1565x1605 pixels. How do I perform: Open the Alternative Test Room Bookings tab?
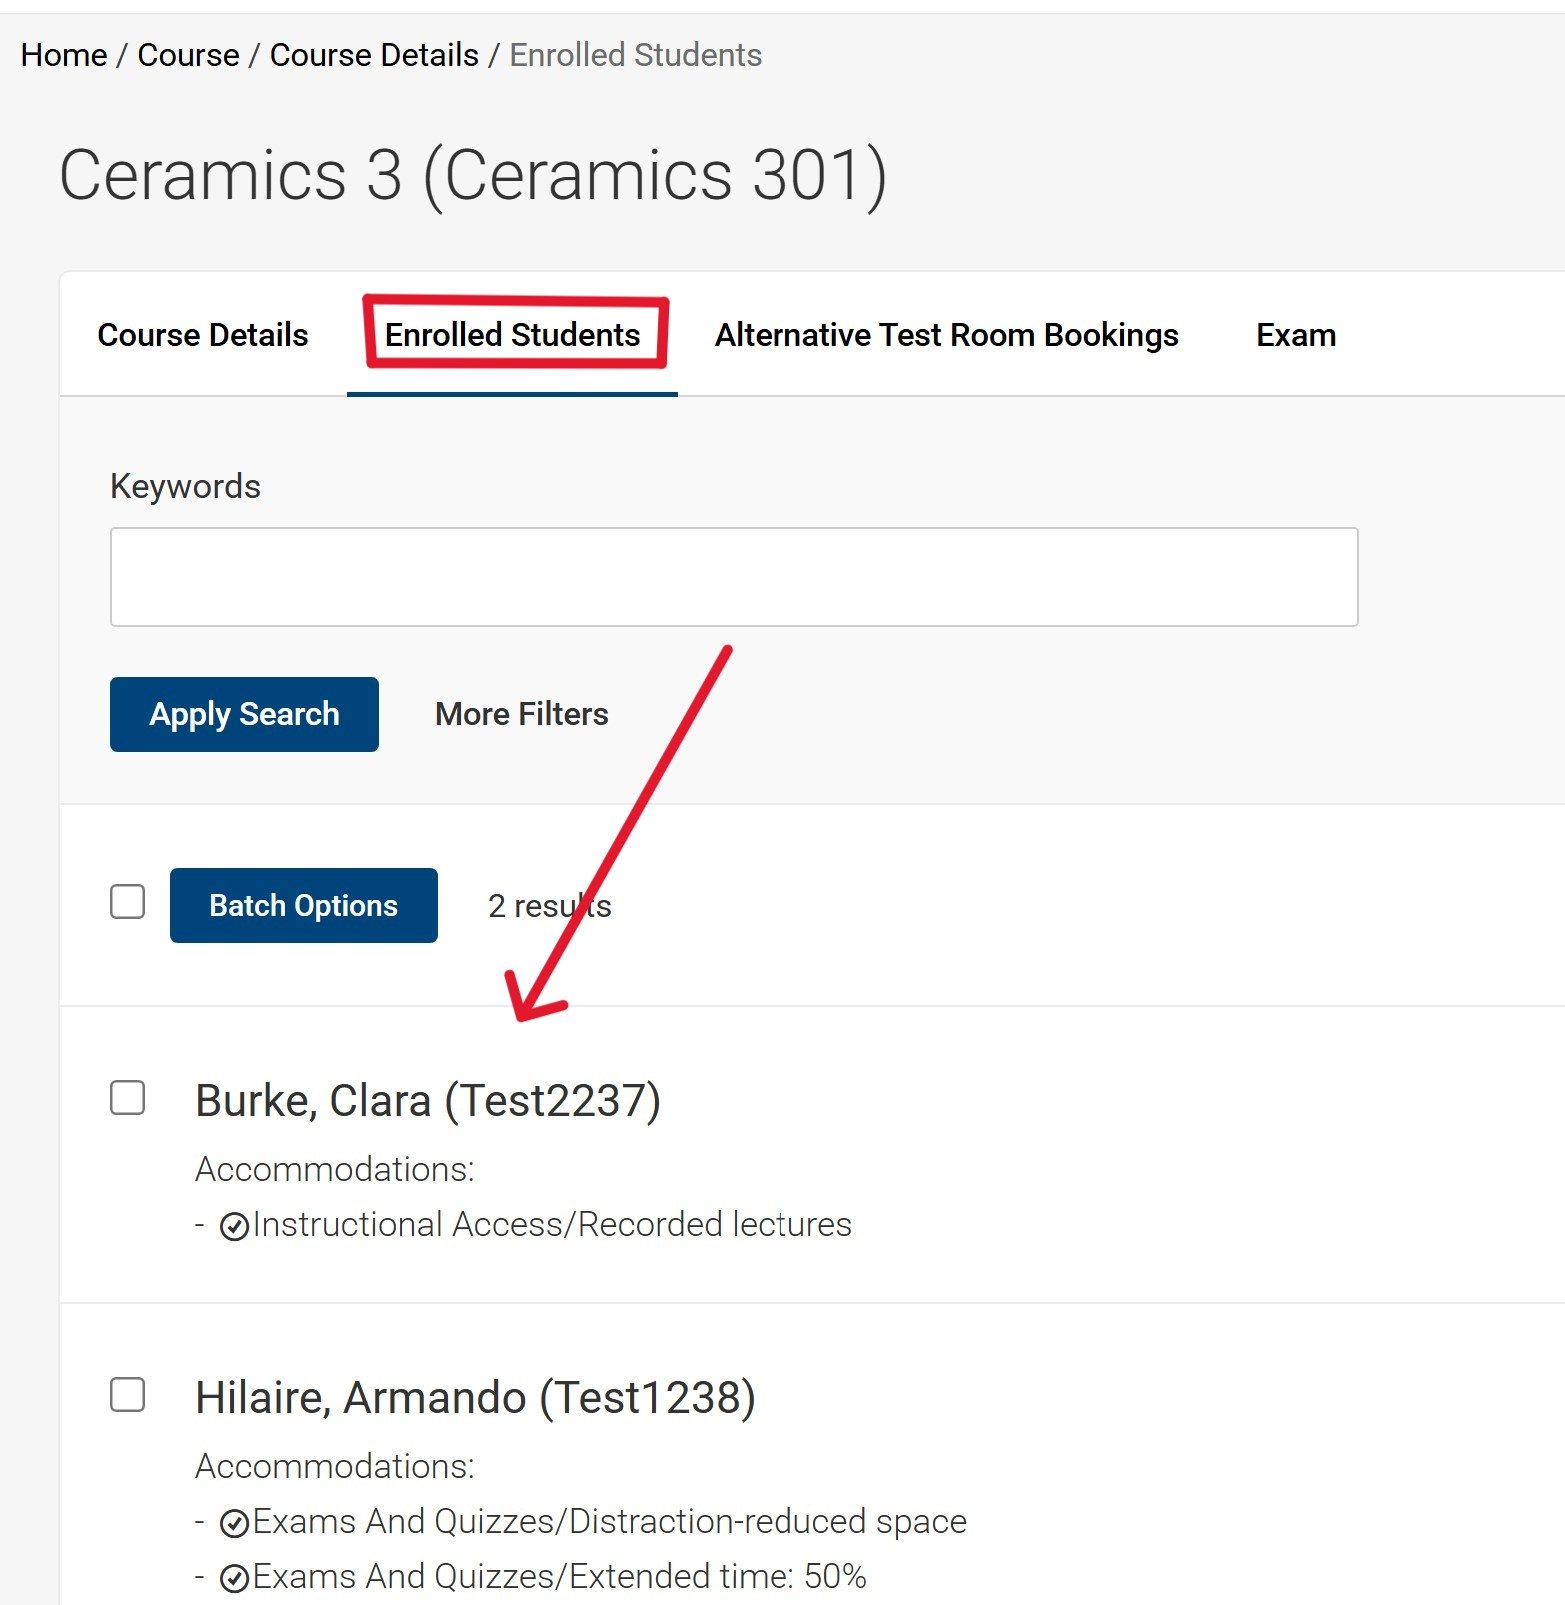pyautogui.click(x=946, y=335)
